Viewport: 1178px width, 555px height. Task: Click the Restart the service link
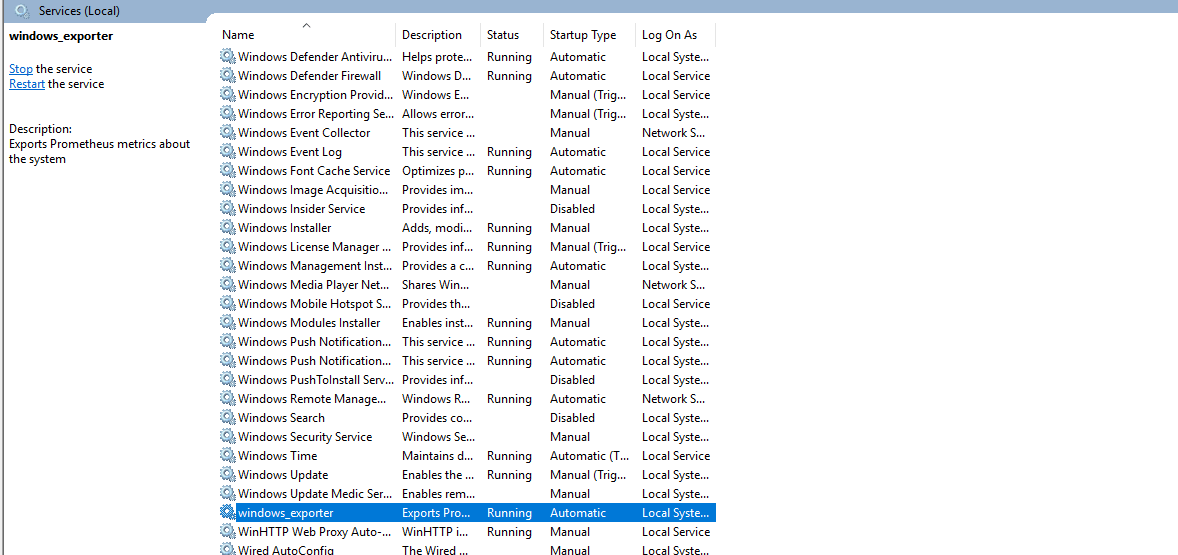click(27, 84)
